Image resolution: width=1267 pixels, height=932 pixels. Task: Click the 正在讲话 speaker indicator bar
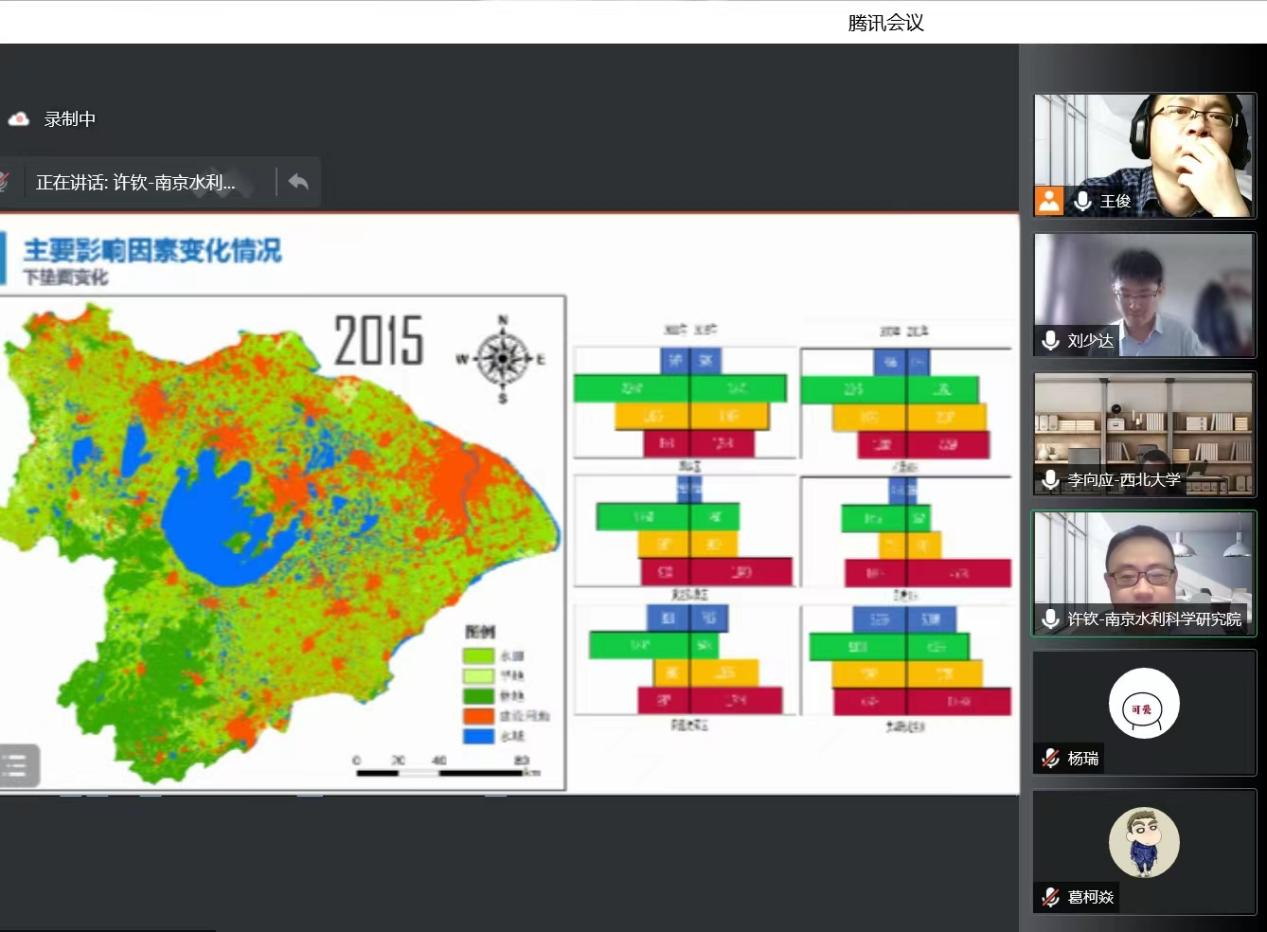[136, 182]
